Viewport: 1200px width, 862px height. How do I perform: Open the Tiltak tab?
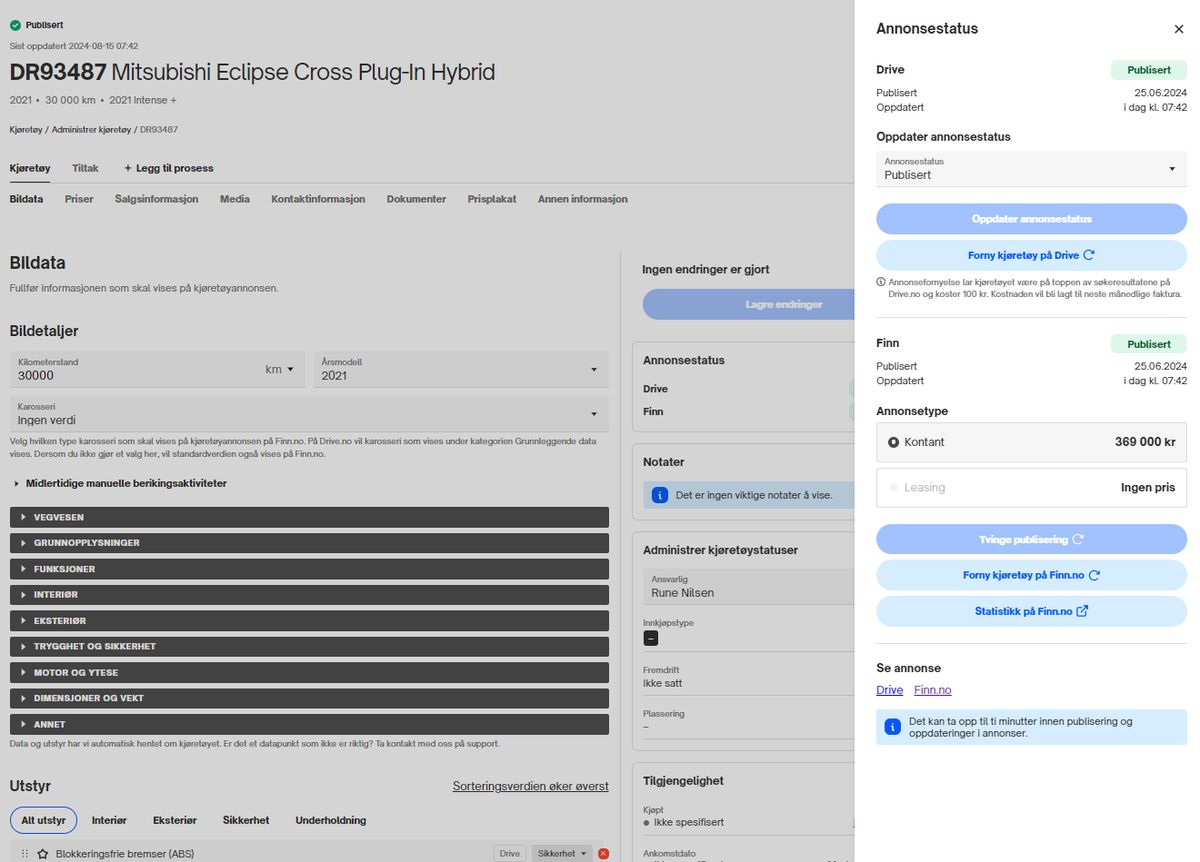[85, 168]
